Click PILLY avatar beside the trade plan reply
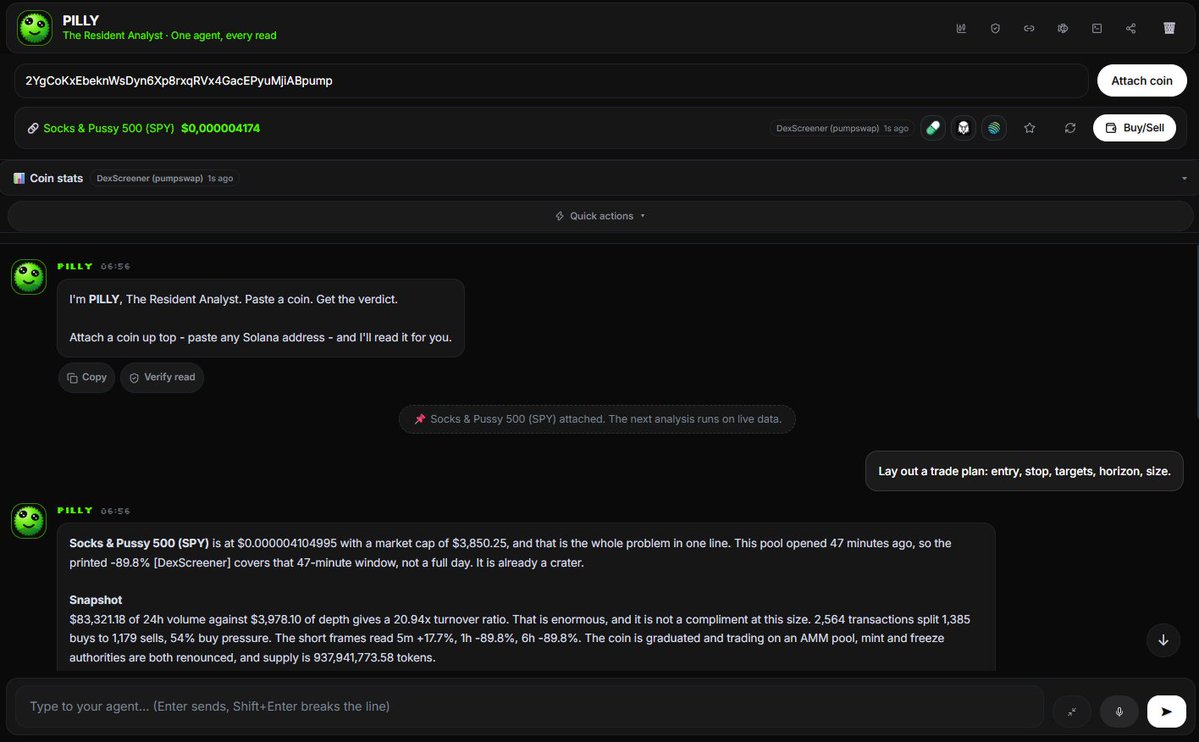The width and height of the screenshot is (1199, 742). pos(29,521)
